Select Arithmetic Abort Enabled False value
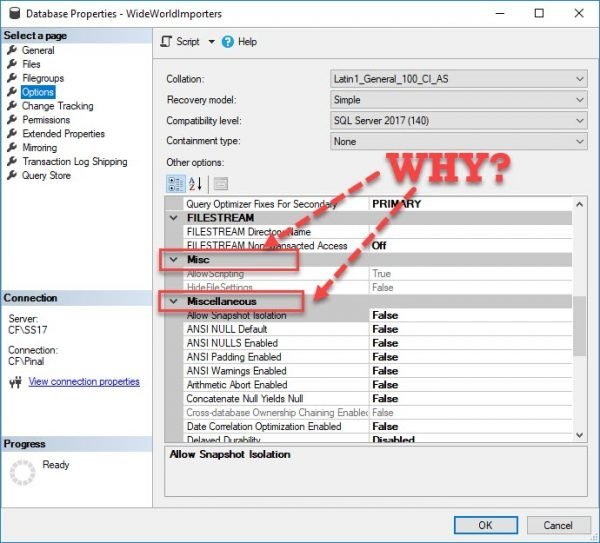Screen dimensions: 600x543 (384, 385)
